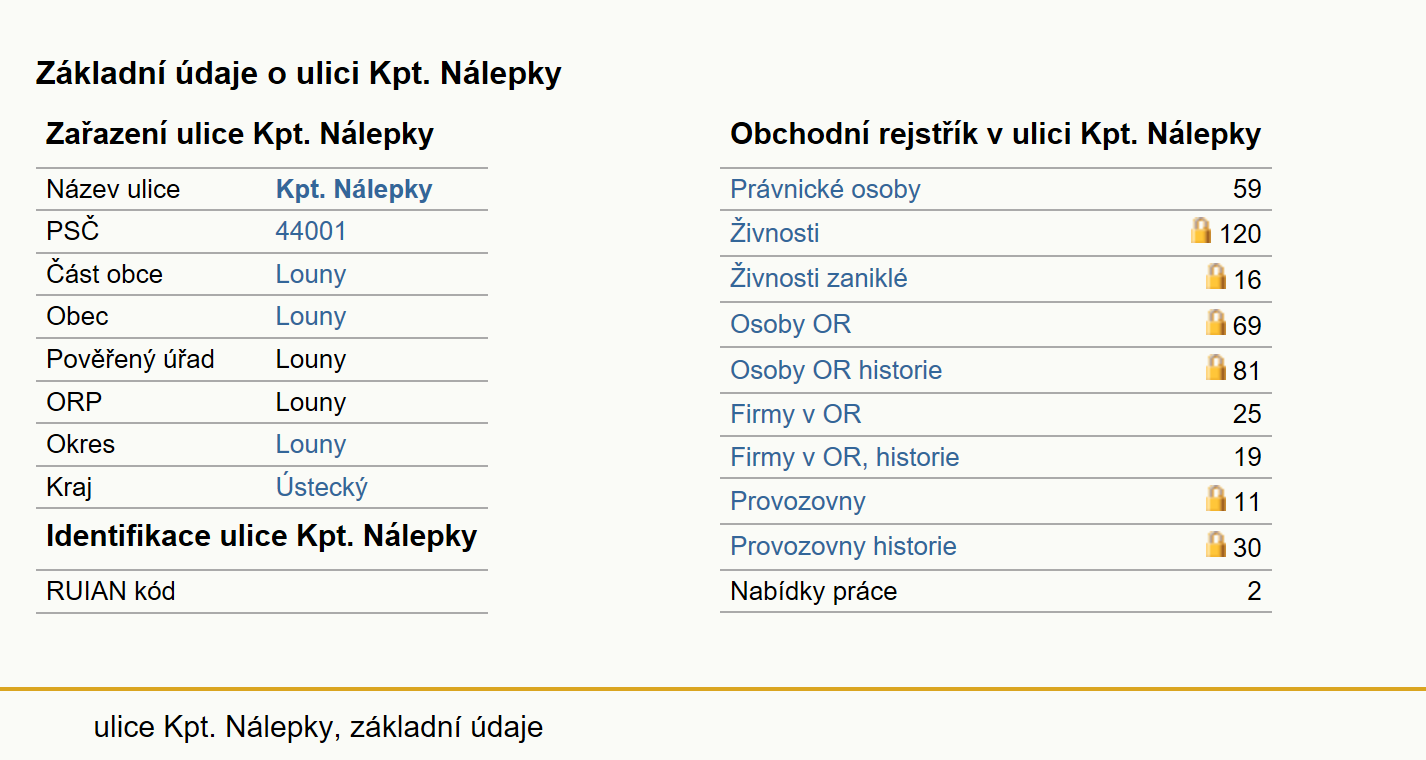Click the lock icon beside Živnosti count
The width and height of the screenshot is (1426, 760).
click(x=1201, y=231)
